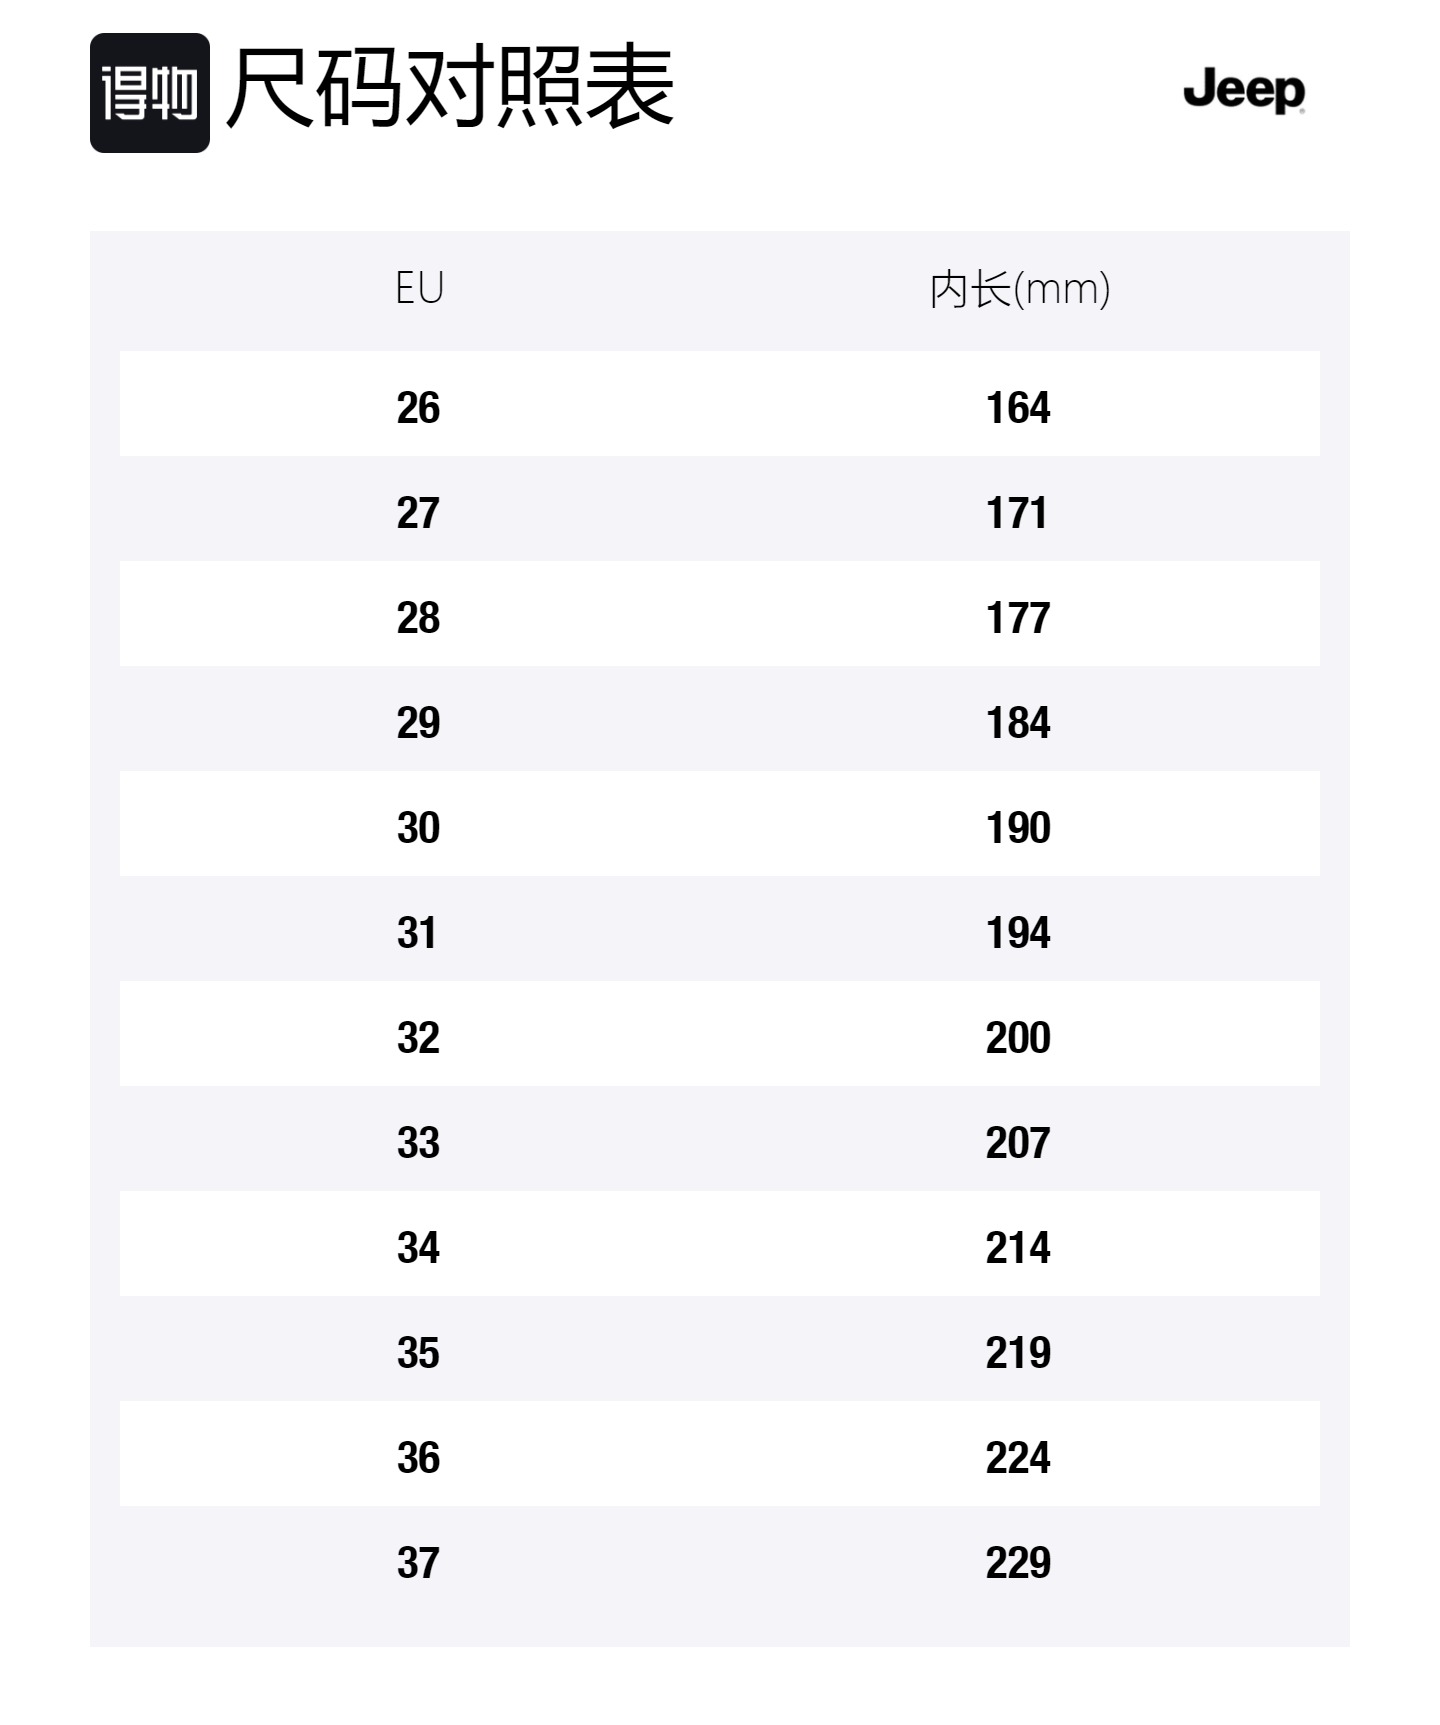
Task: Click the 171 inner length value
Action: point(1017,513)
